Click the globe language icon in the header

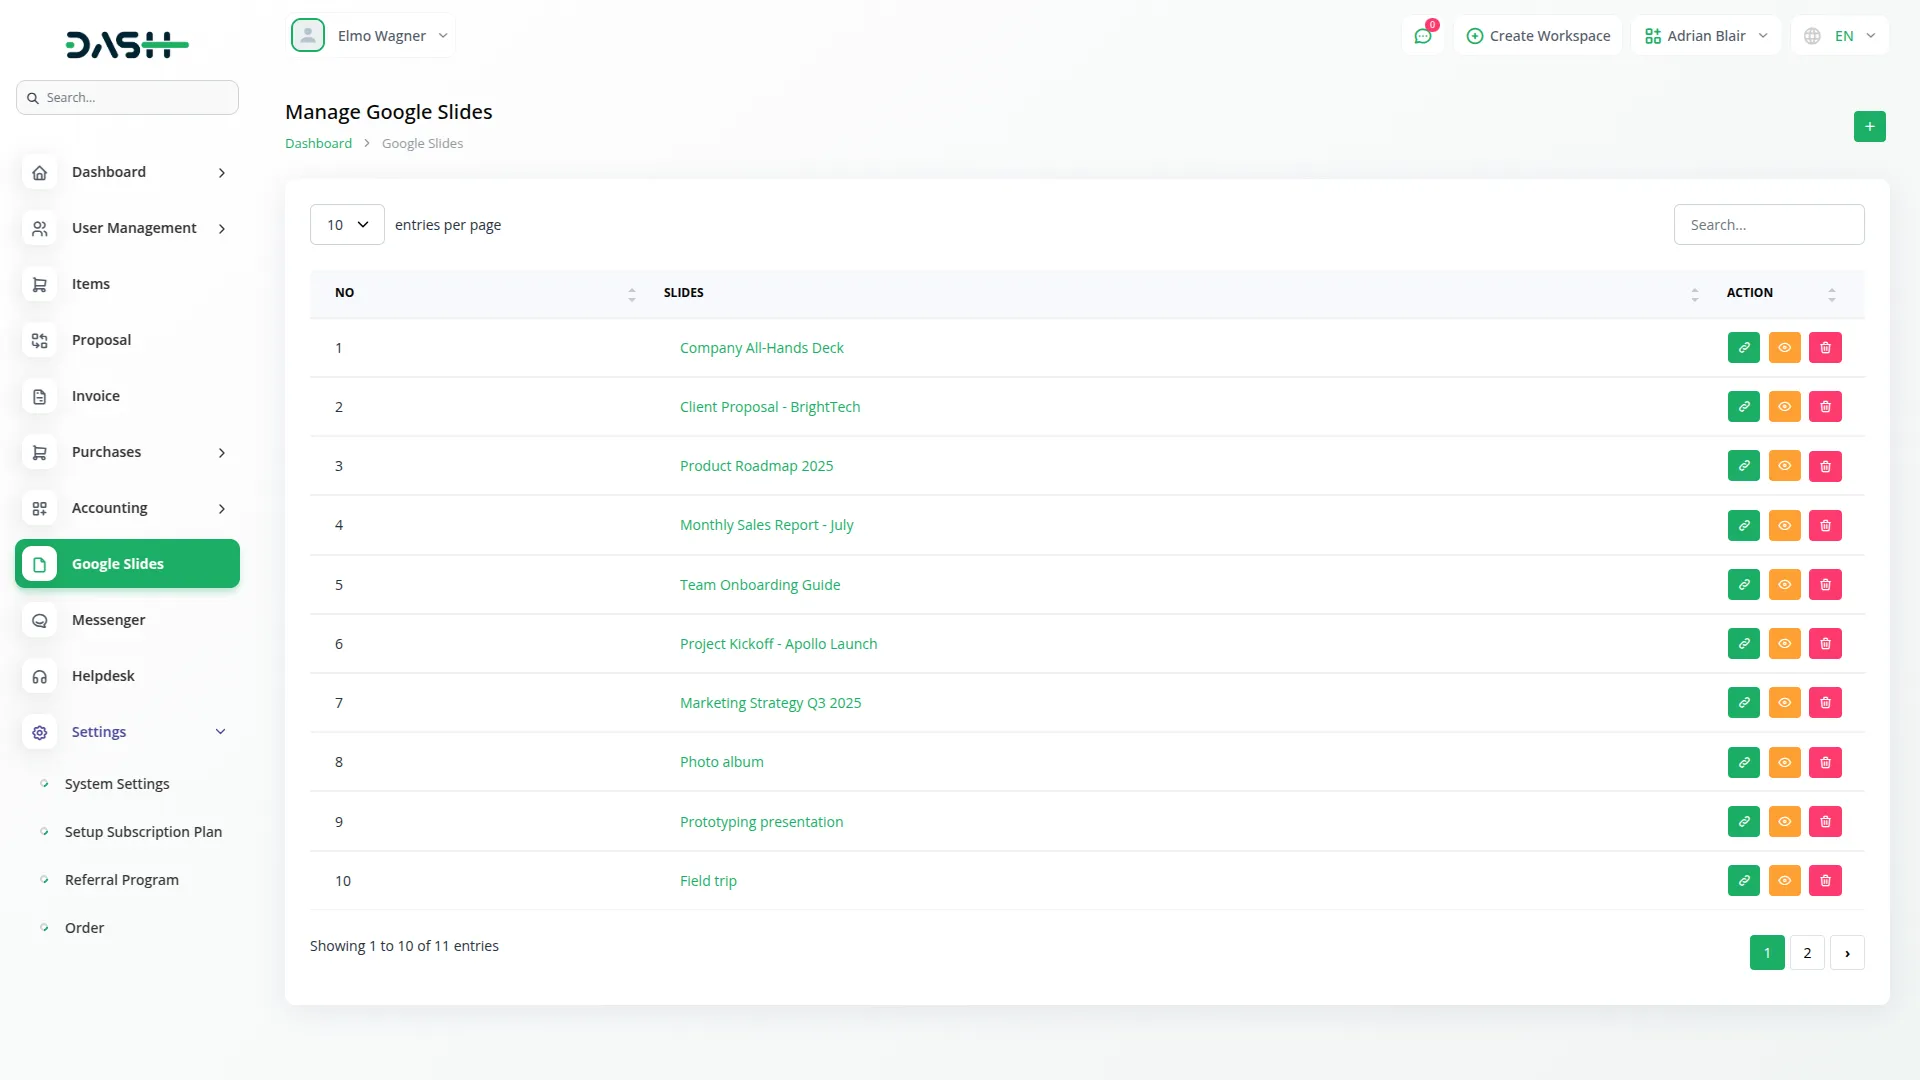point(1812,35)
